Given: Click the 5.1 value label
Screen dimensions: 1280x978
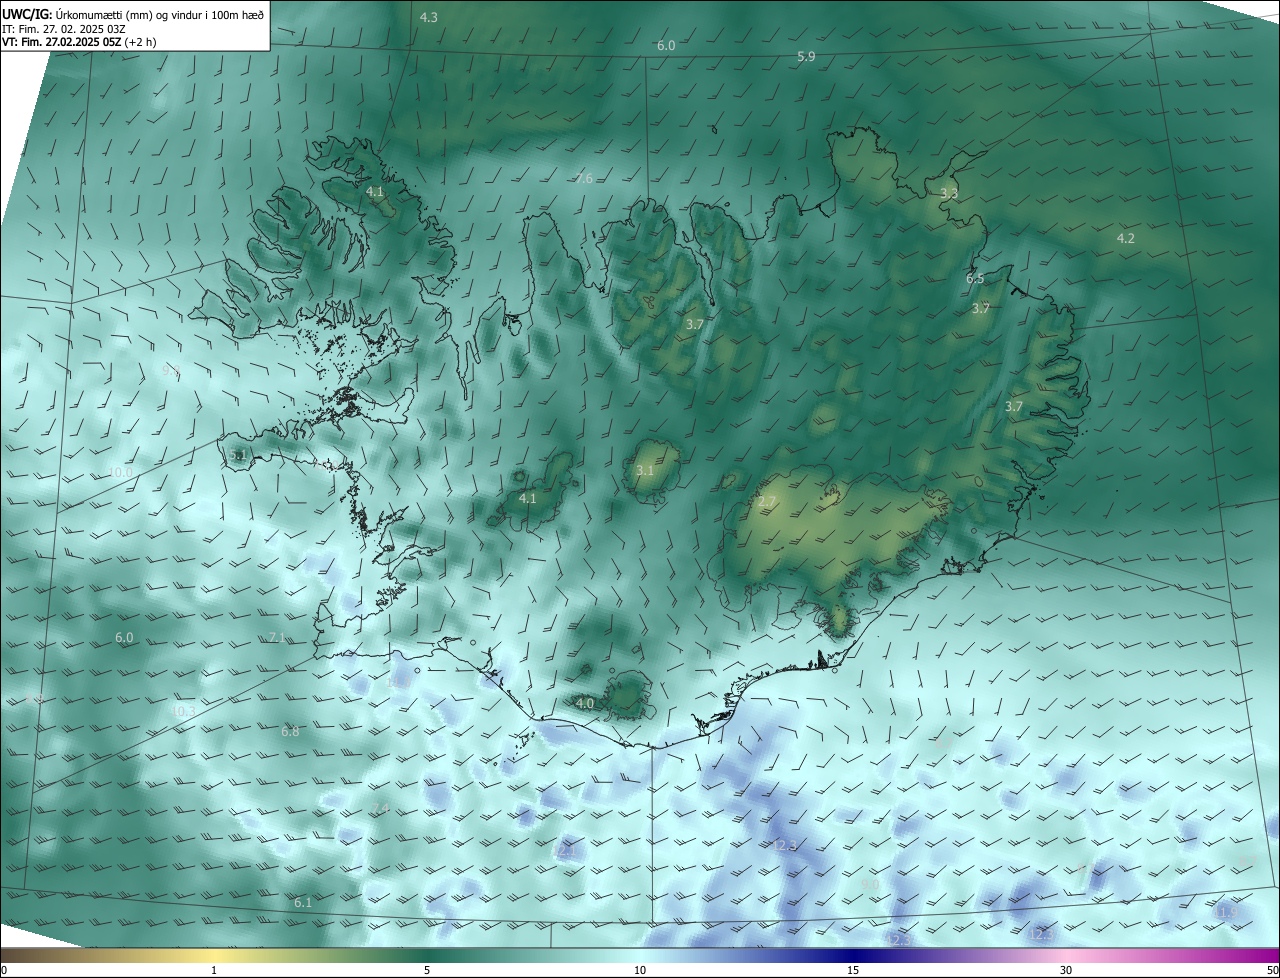Looking at the screenshot, I should pyautogui.click(x=238, y=455).
